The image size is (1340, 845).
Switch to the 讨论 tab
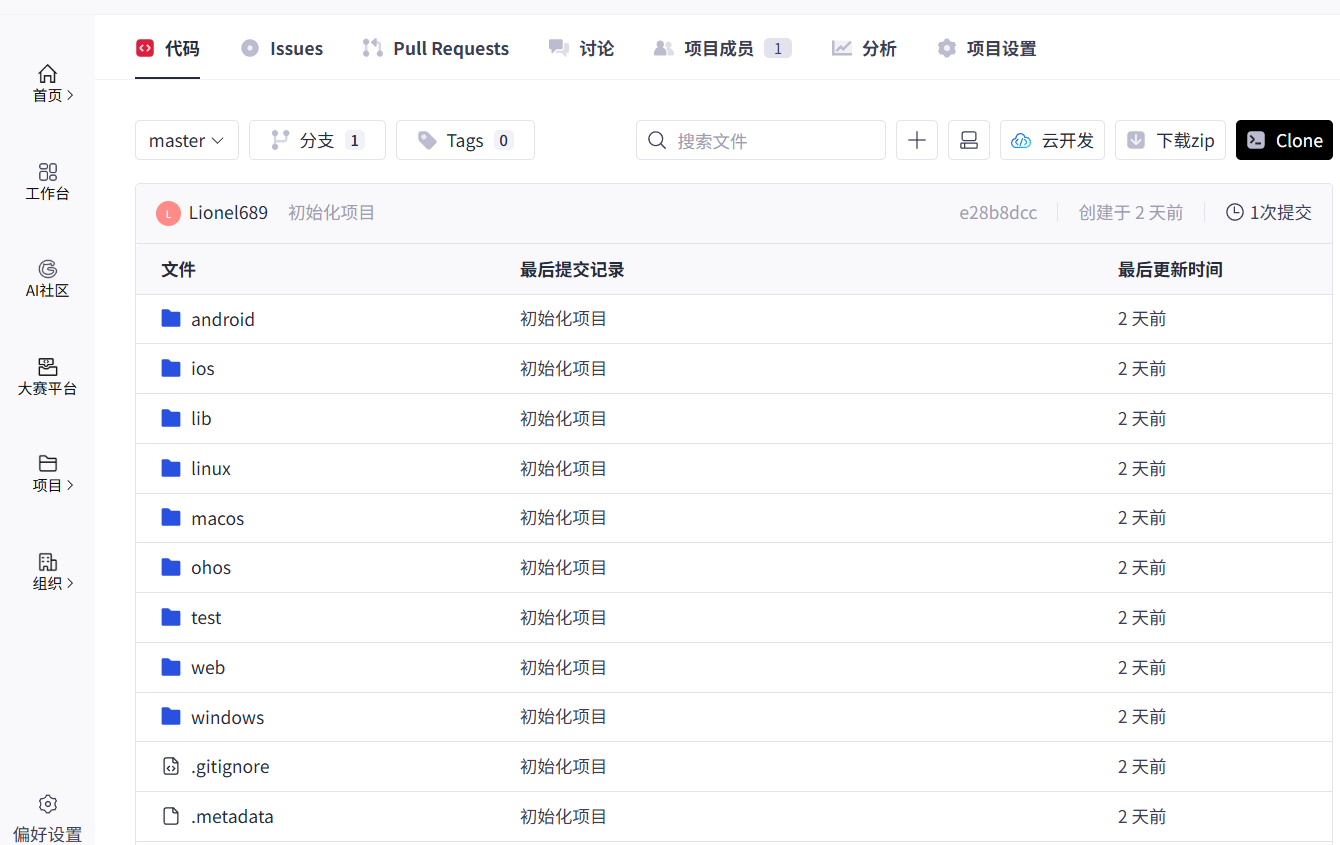pos(582,48)
